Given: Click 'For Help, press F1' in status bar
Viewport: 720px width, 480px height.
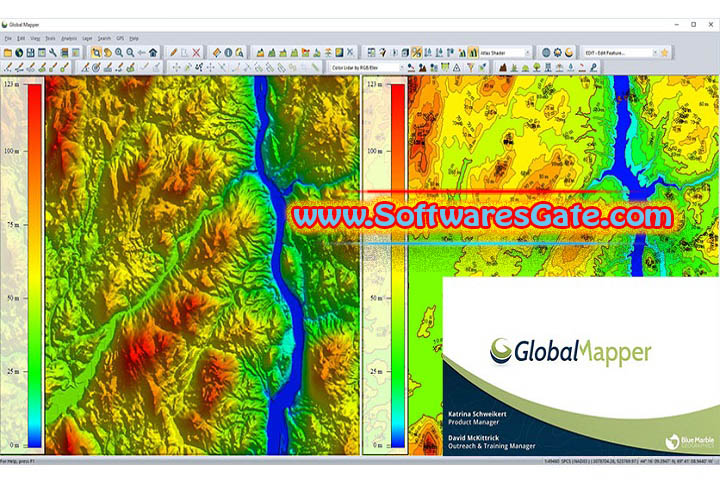Looking at the screenshot, I should click(17, 461).
